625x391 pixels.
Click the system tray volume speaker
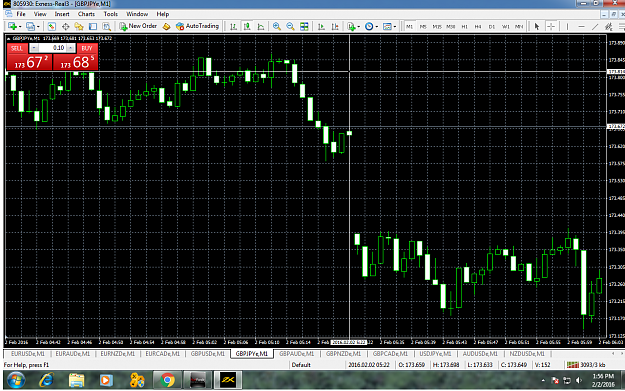[x=579, y=381]
